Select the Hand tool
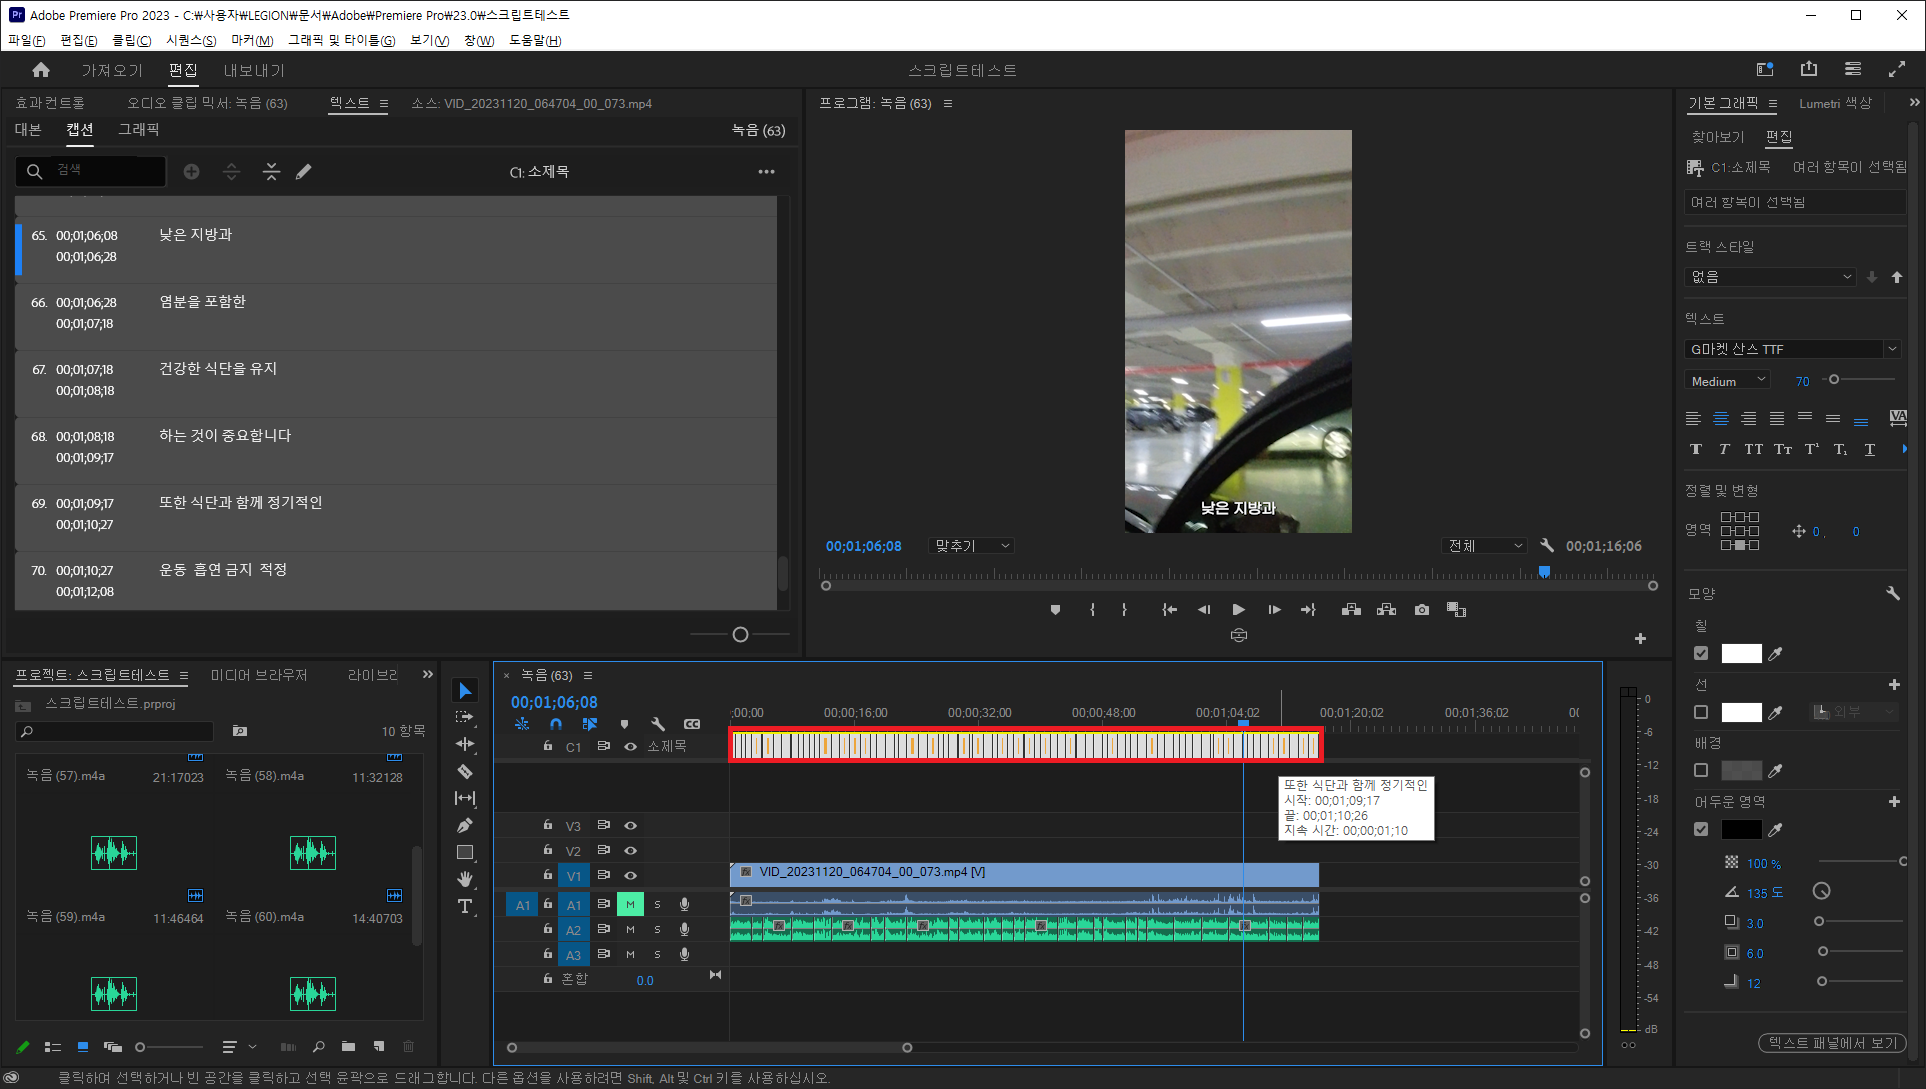This screenshot has width=1926, height=1089. [x=465, y=879]
